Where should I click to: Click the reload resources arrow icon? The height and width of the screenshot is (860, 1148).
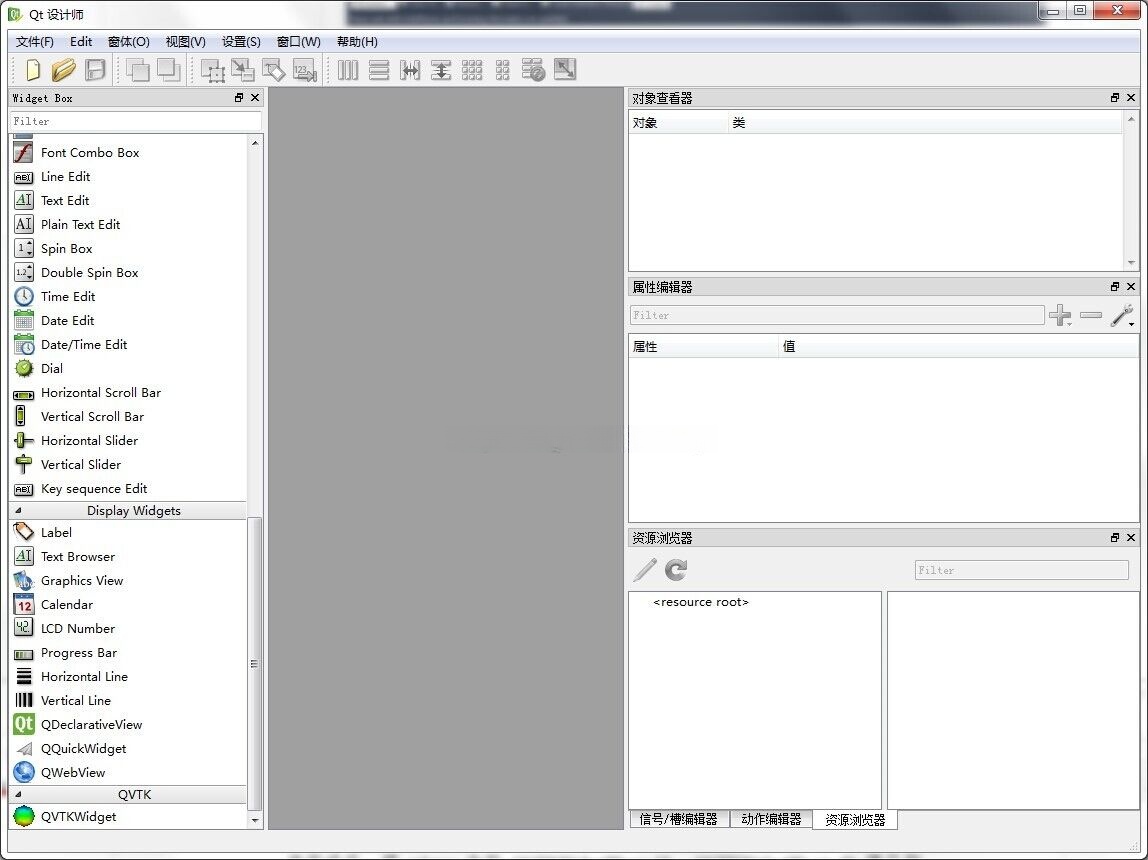[676, 569]
